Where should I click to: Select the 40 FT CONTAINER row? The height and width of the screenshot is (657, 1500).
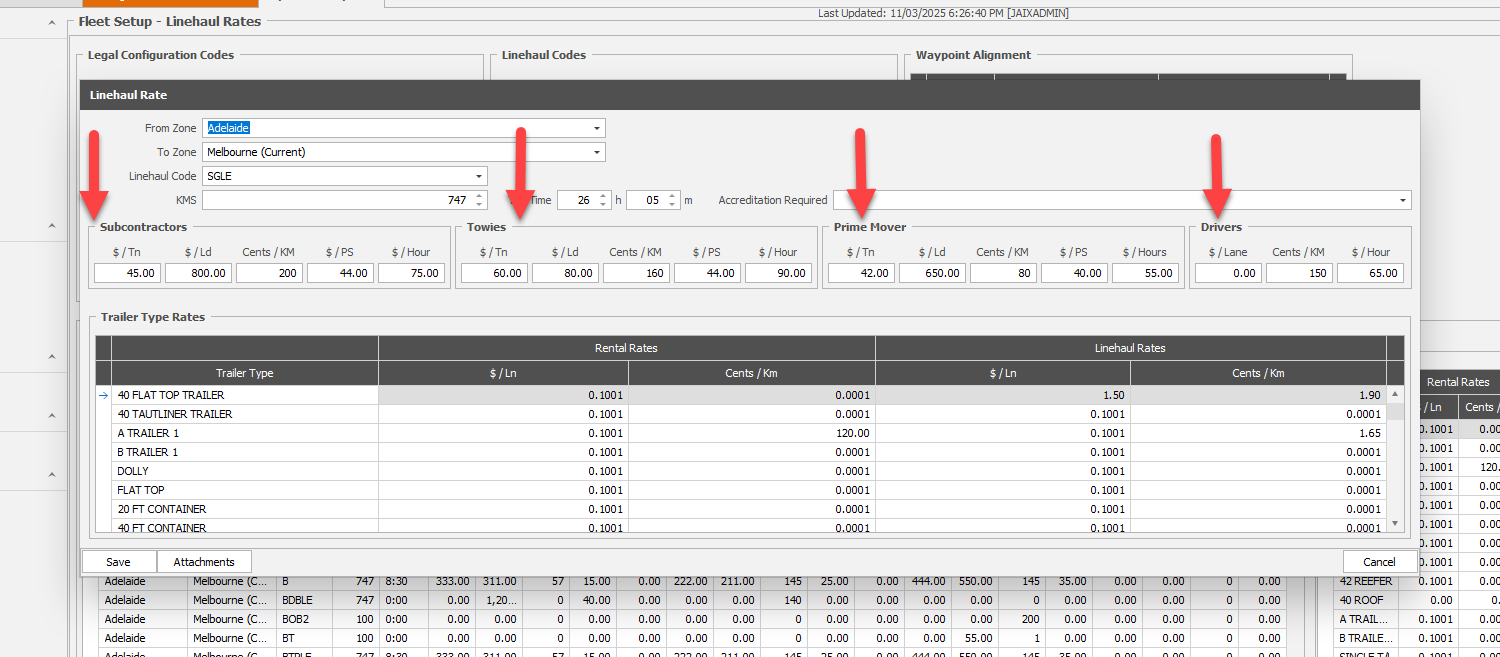tap(741, 527)
